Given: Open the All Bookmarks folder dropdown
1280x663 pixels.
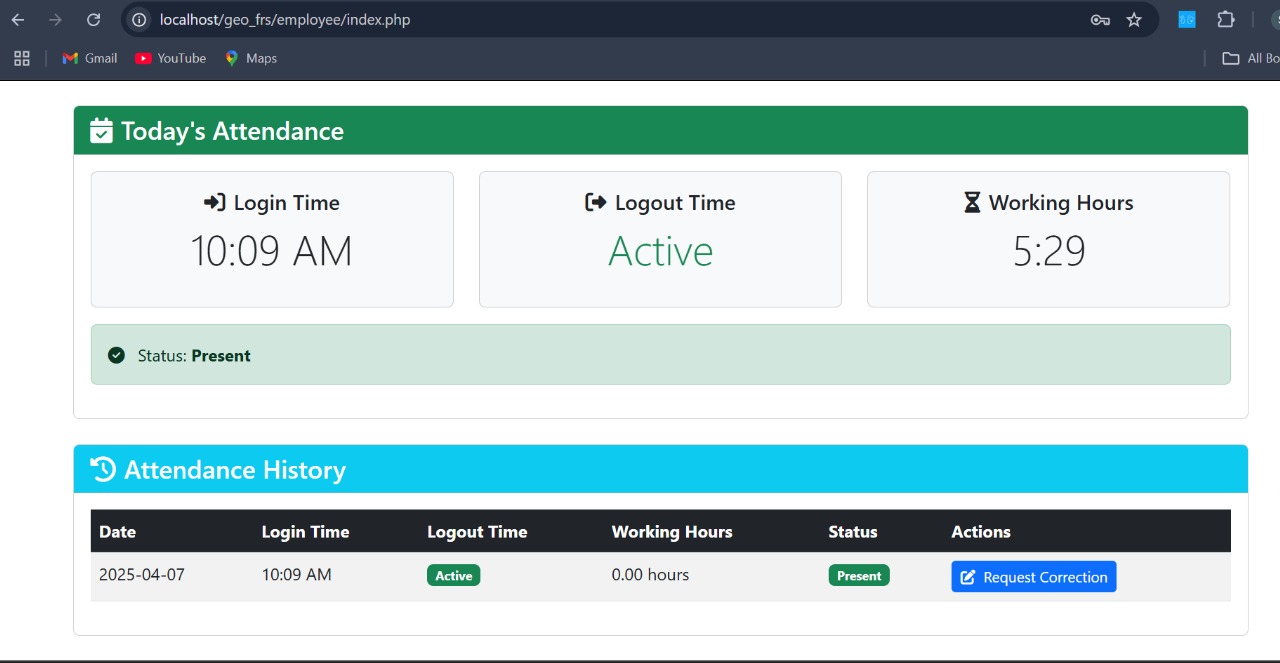Looking at the screenshot, I should [1247, 58].
